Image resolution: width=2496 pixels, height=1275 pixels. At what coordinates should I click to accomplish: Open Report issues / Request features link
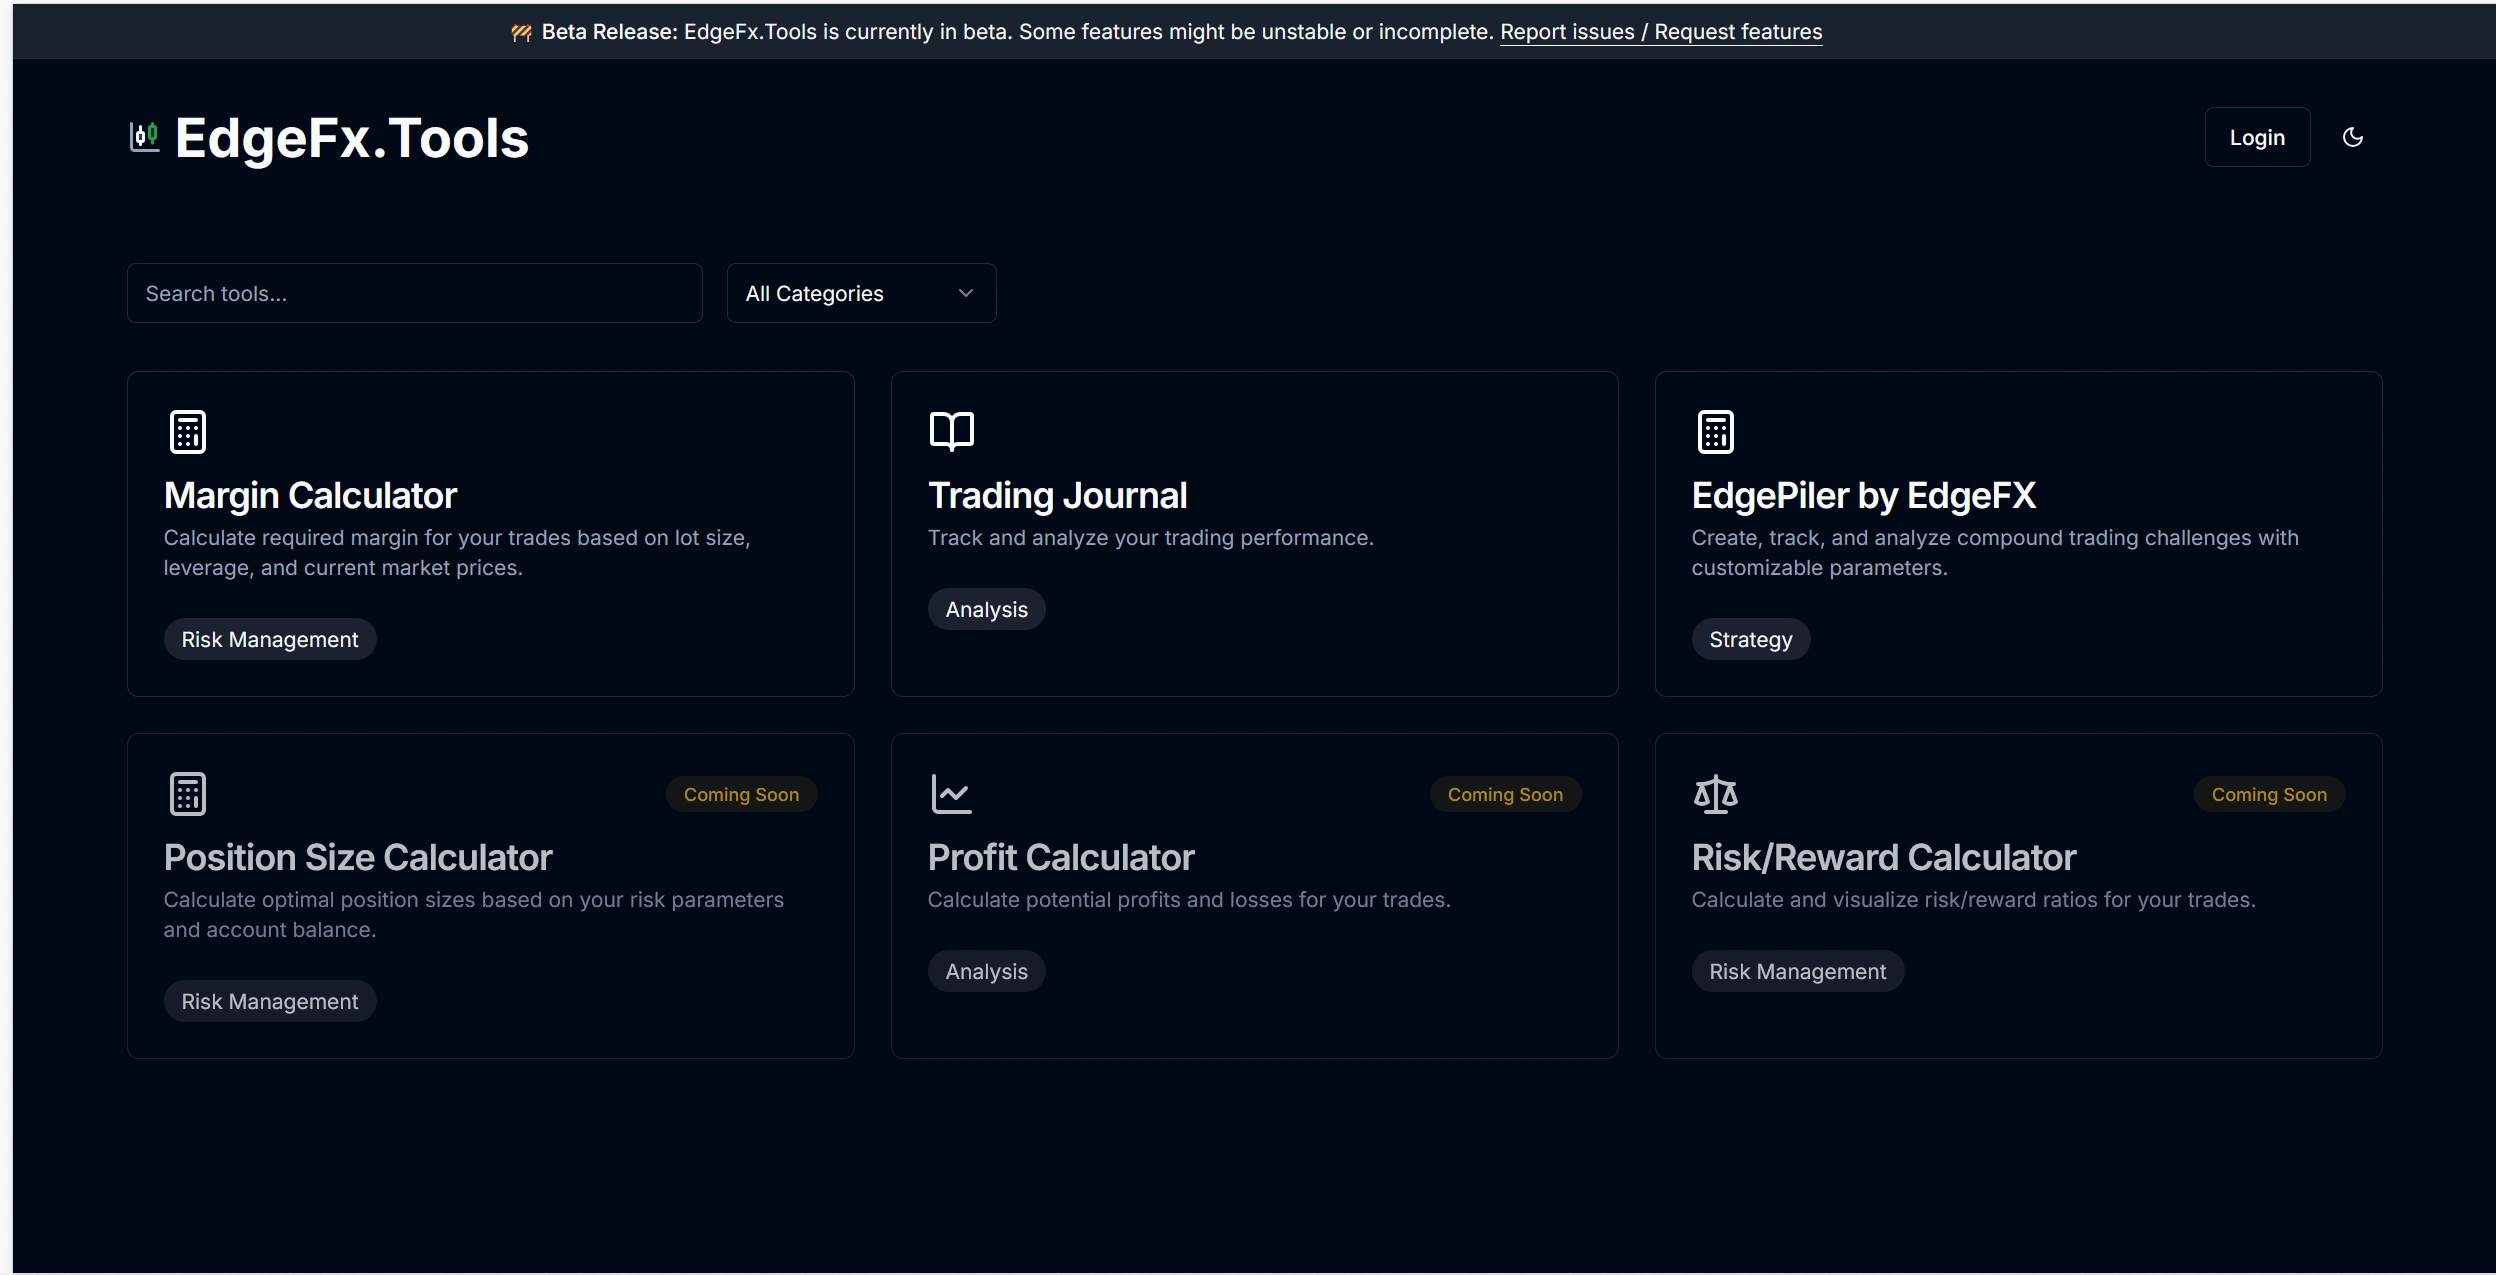1660,32
